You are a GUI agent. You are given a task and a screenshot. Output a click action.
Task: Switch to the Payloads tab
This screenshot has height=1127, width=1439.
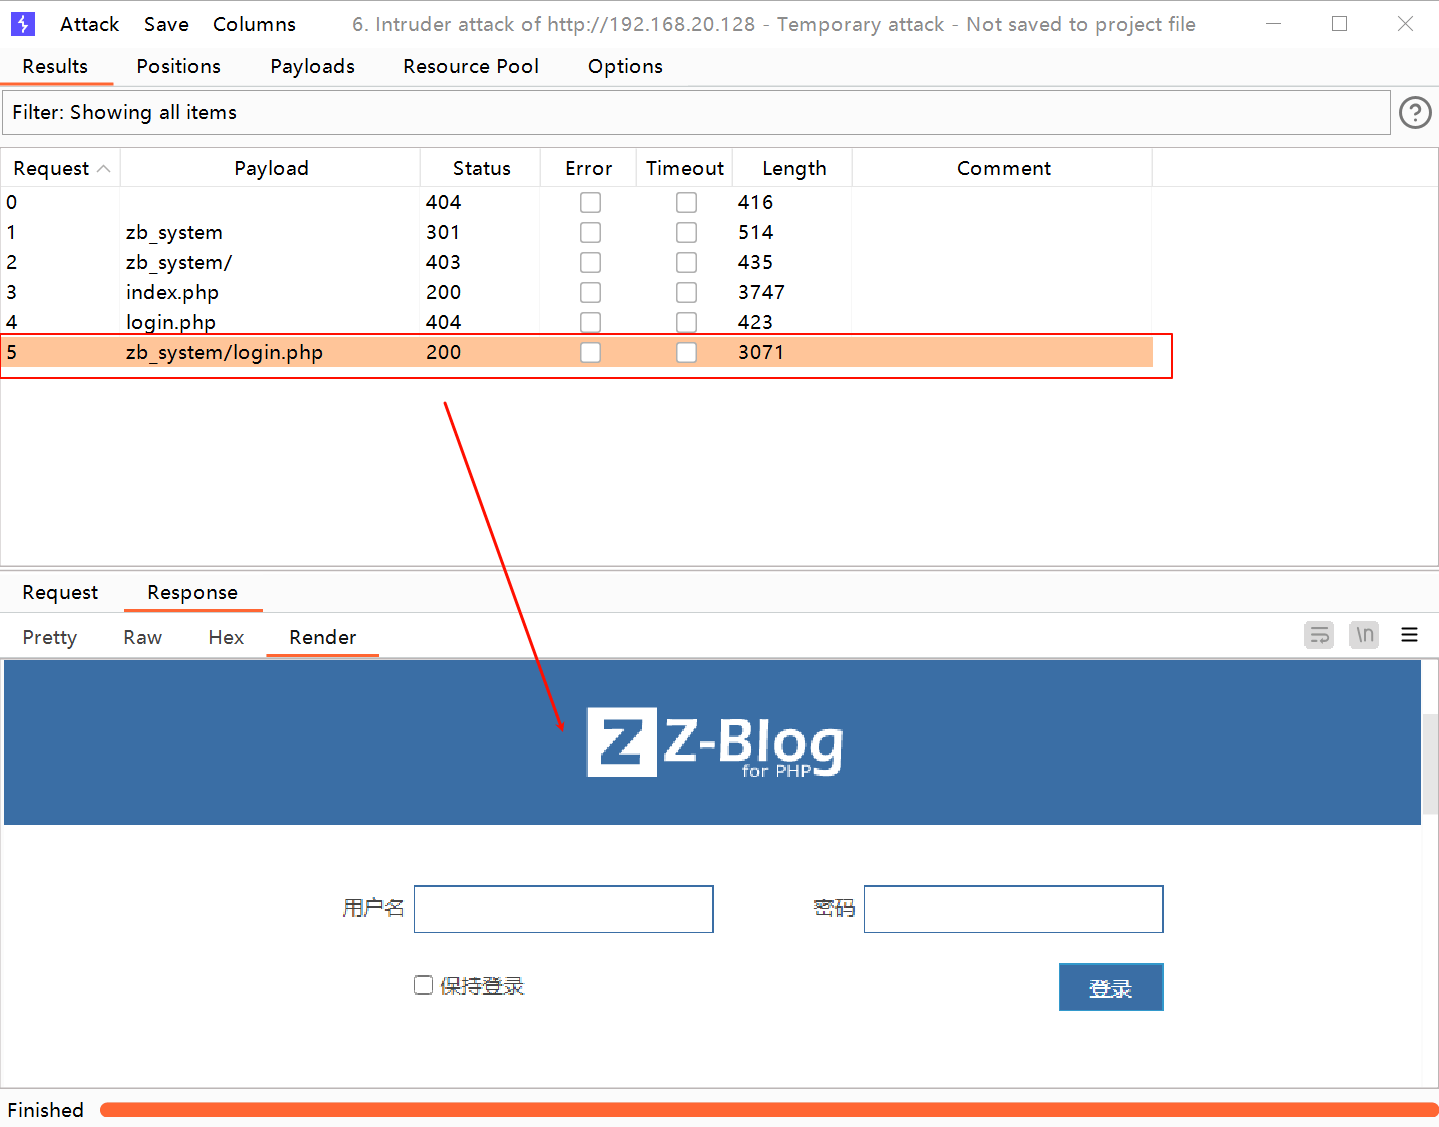[312, 66]
